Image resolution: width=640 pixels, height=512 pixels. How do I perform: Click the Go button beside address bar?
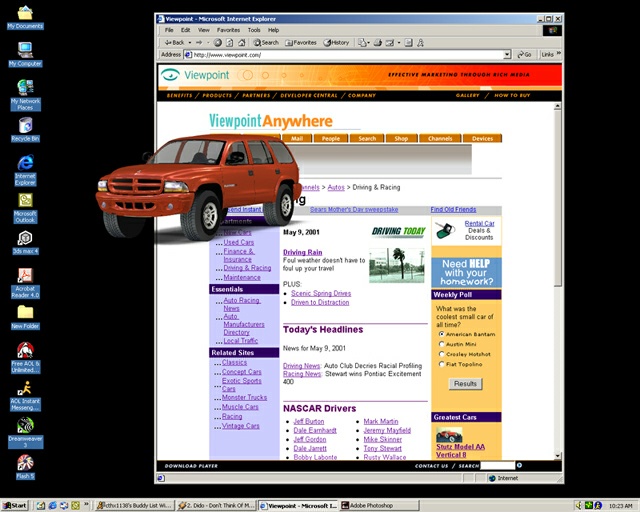(524, 54)
